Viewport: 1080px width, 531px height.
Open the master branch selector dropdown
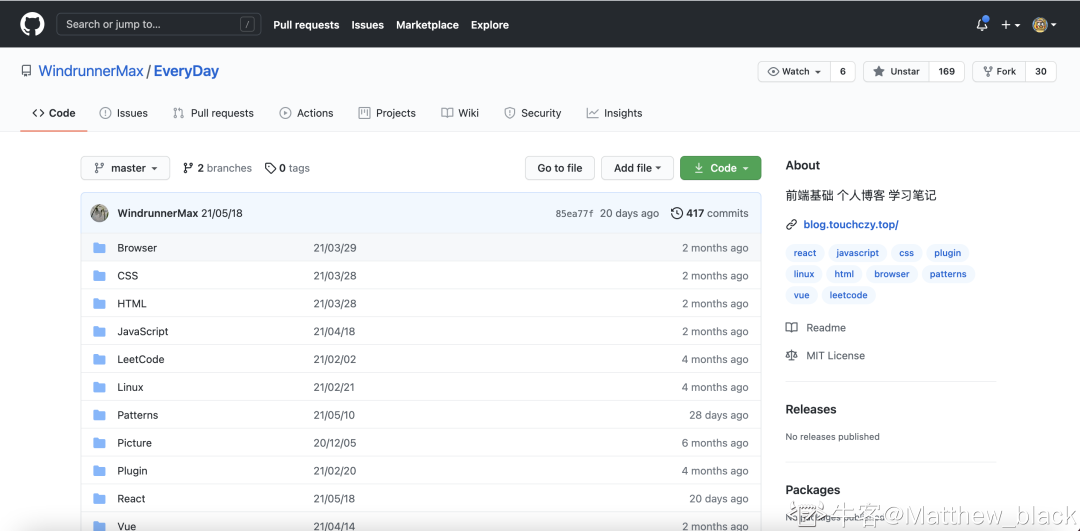pos(125,168)
